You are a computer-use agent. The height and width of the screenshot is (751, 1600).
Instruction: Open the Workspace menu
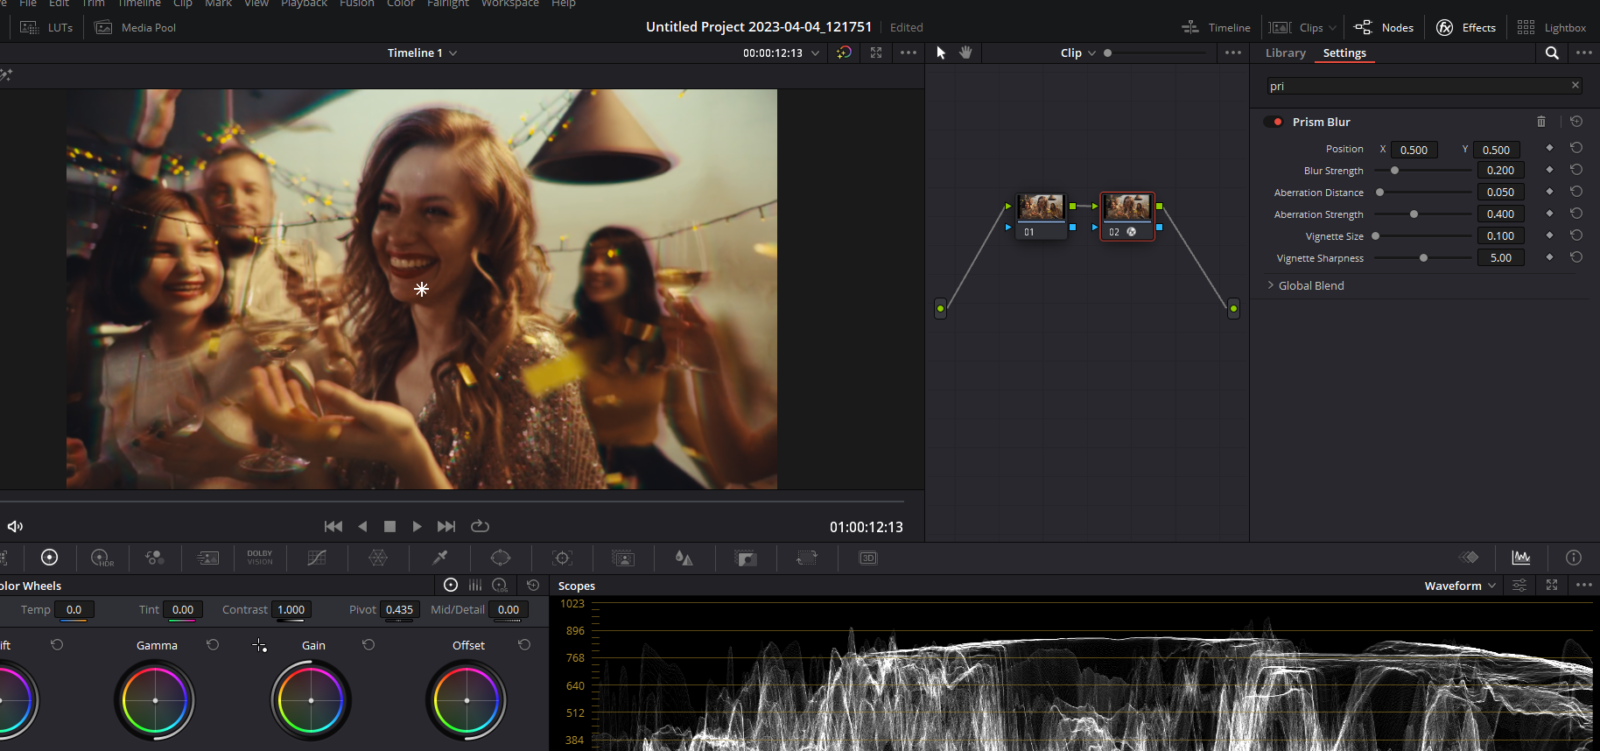tap(510, 4)
